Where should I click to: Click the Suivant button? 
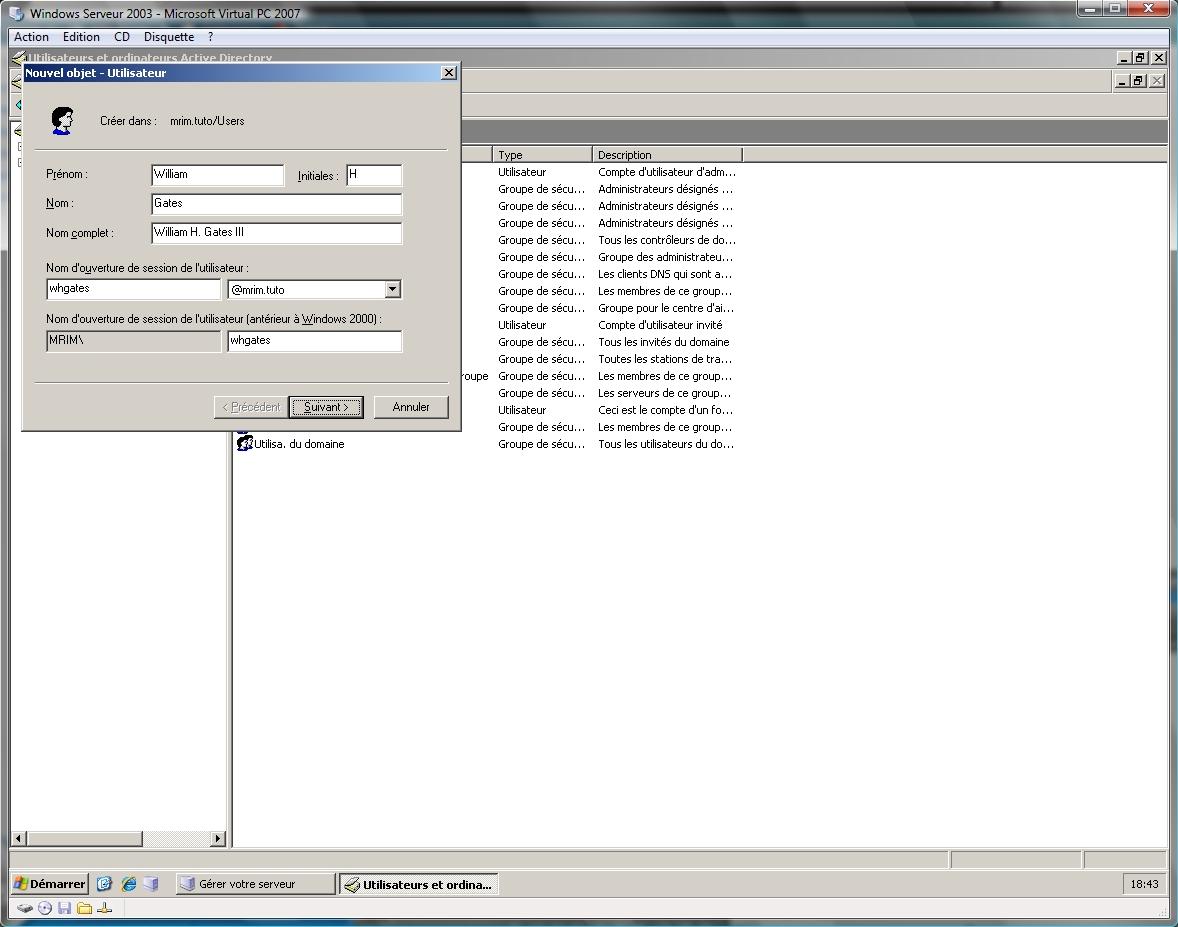pyautogui.click(x=326, y=407)
